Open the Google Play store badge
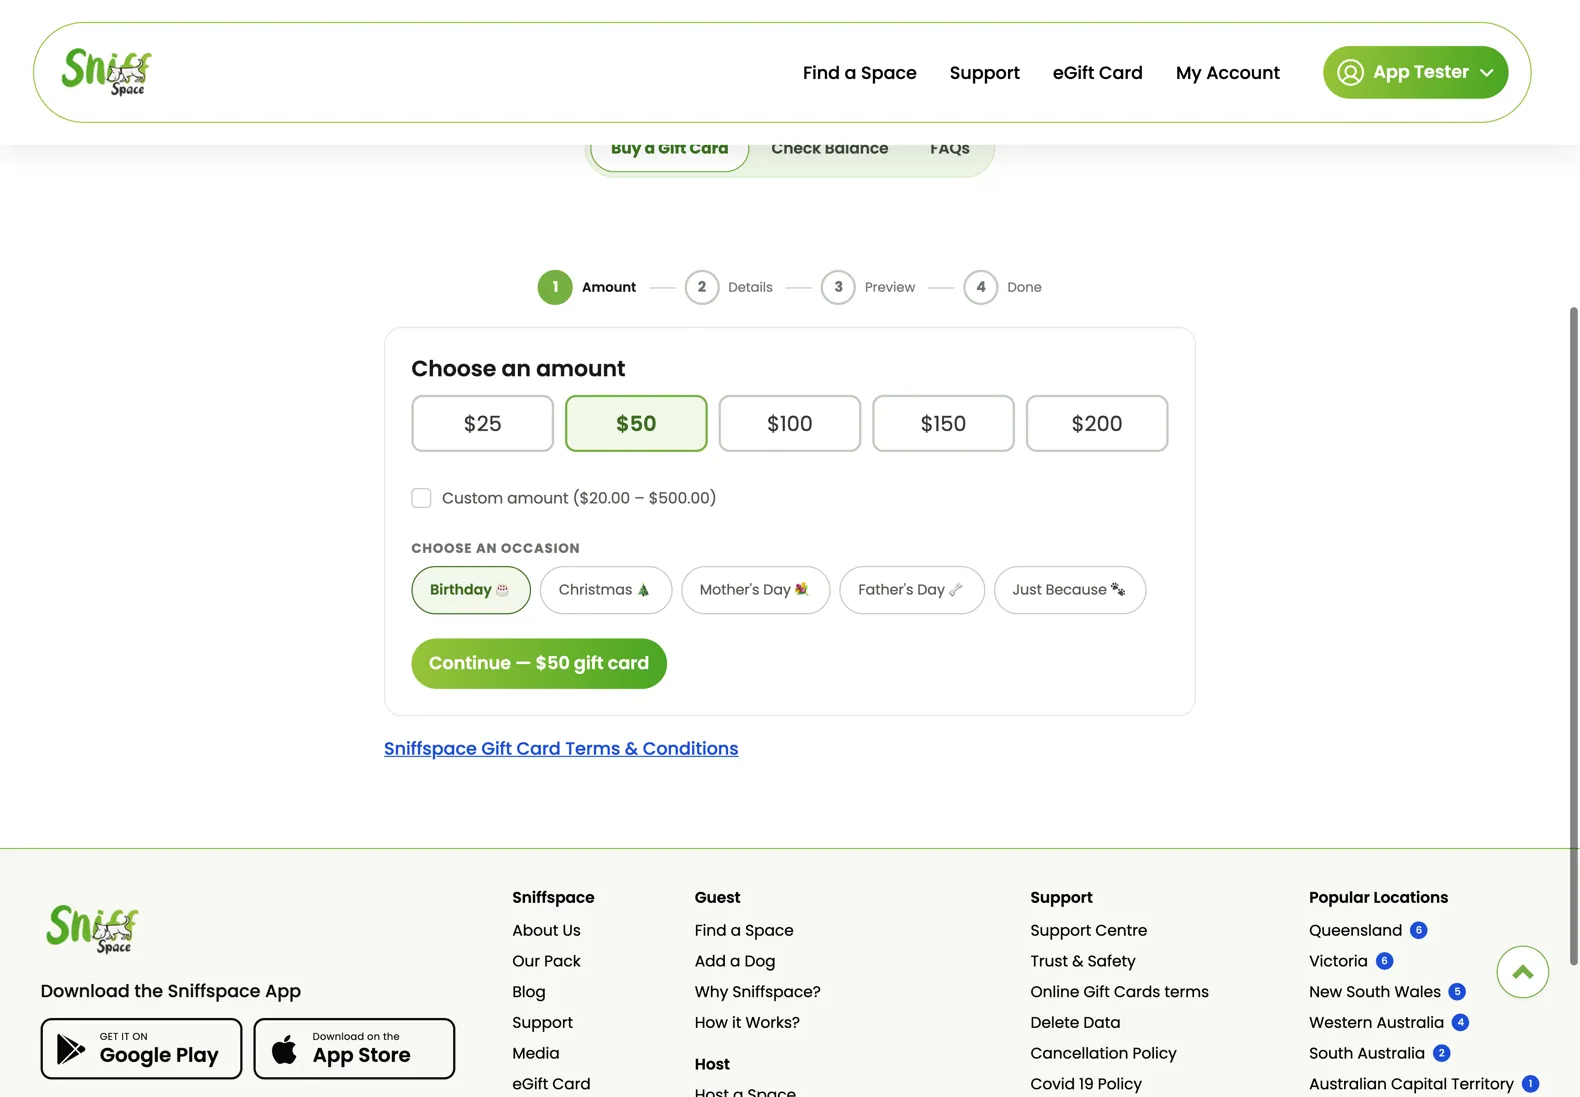Viewport: 1580px width, 1097px height. [x=141, y=1048]
